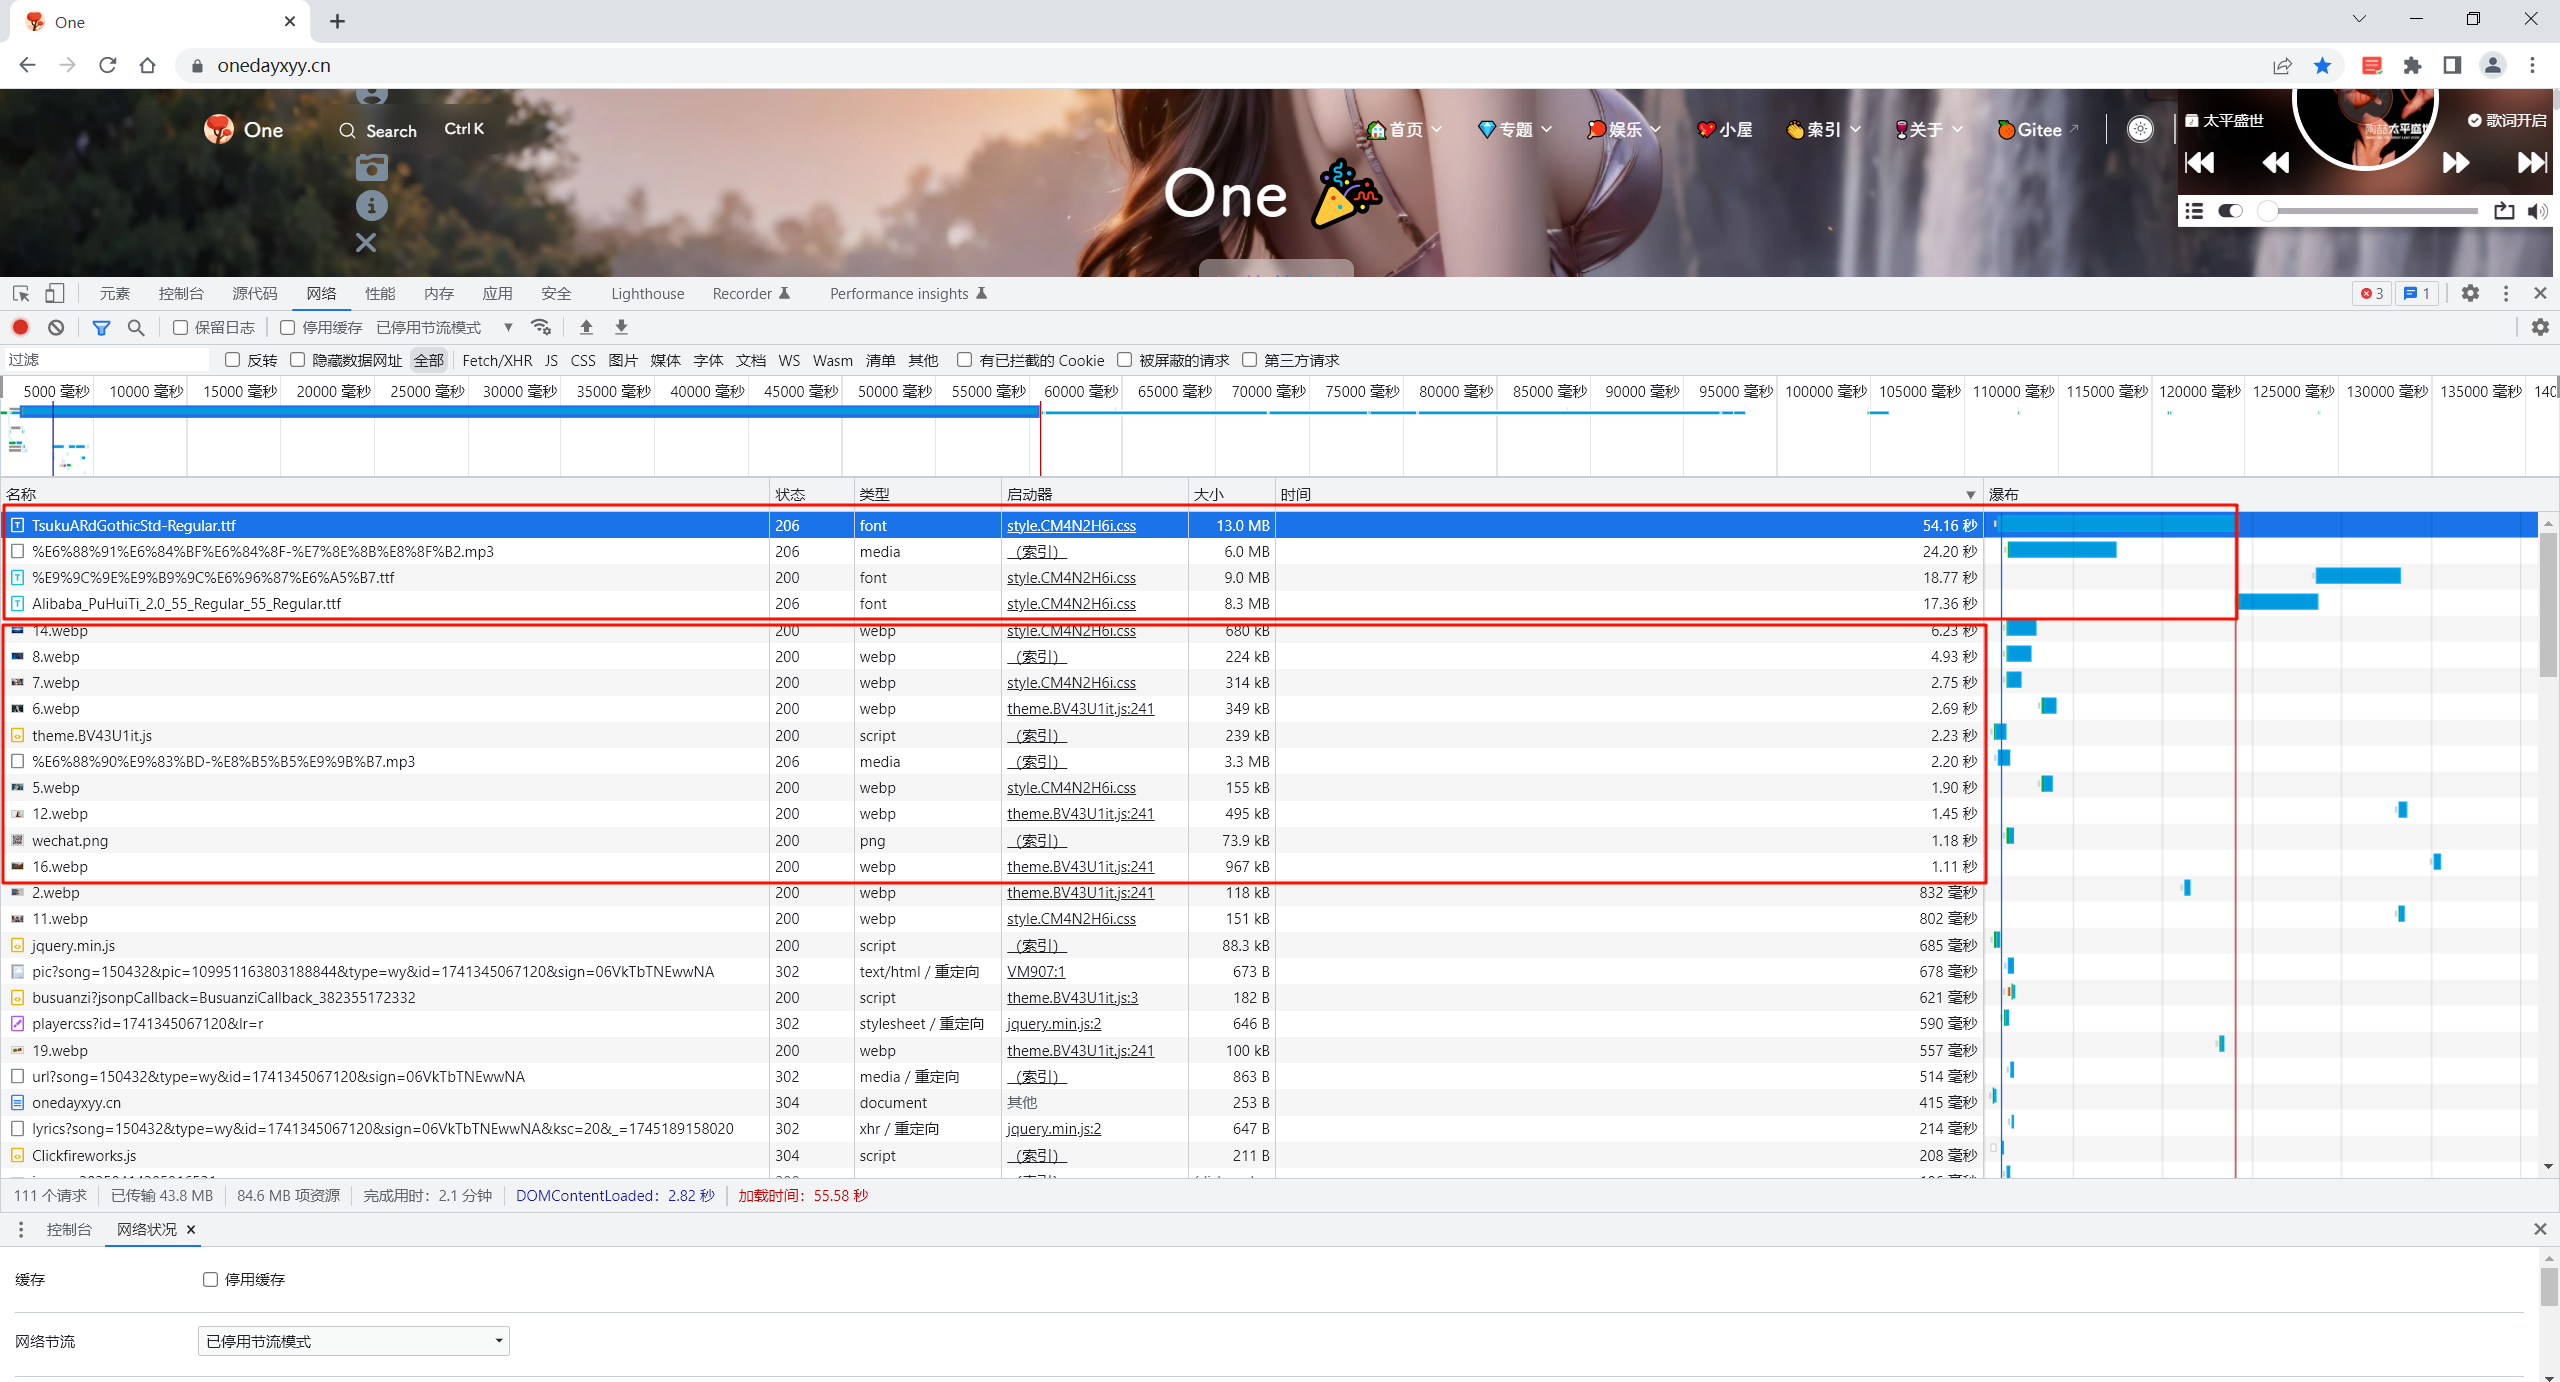
Task: Open DevTools more options menu
Action: pos(2506,293)
